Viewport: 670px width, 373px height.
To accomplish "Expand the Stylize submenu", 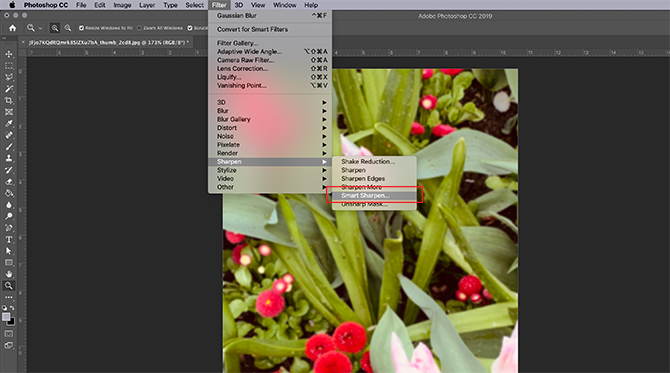I will [270, 170].
